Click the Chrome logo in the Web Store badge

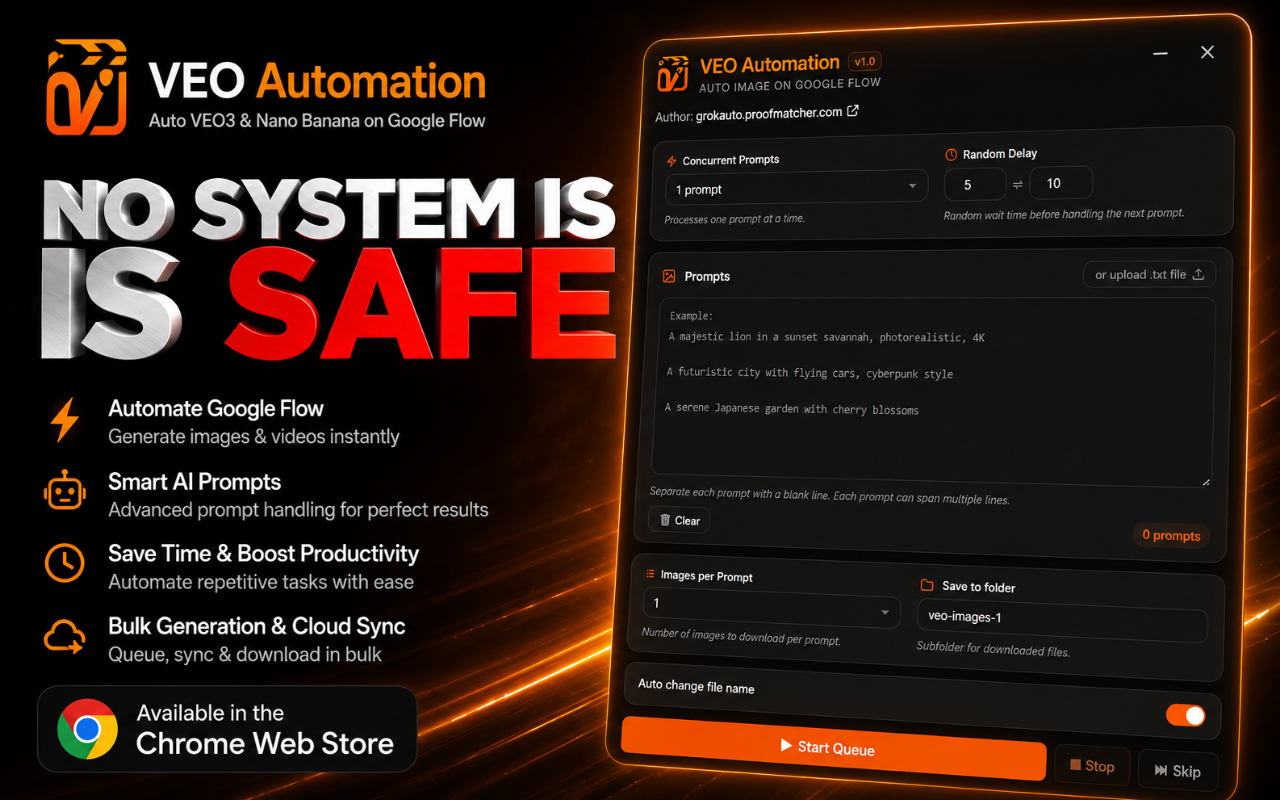[x=87, y=729]
